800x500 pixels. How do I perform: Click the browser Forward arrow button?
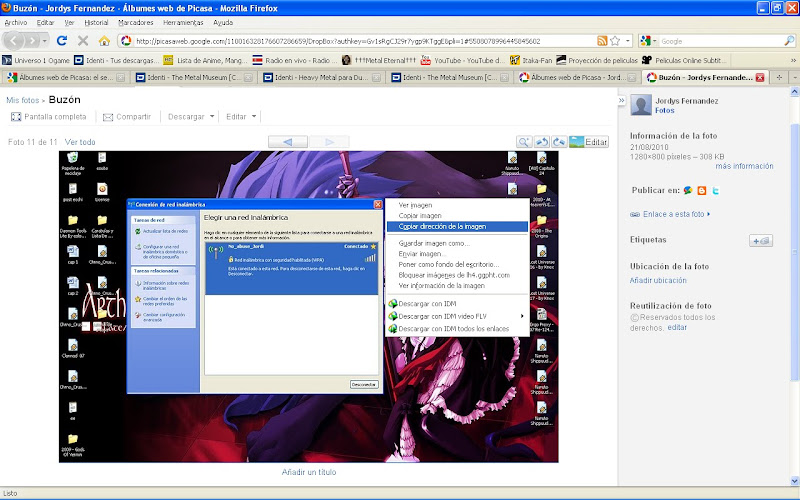pos(33,40)
